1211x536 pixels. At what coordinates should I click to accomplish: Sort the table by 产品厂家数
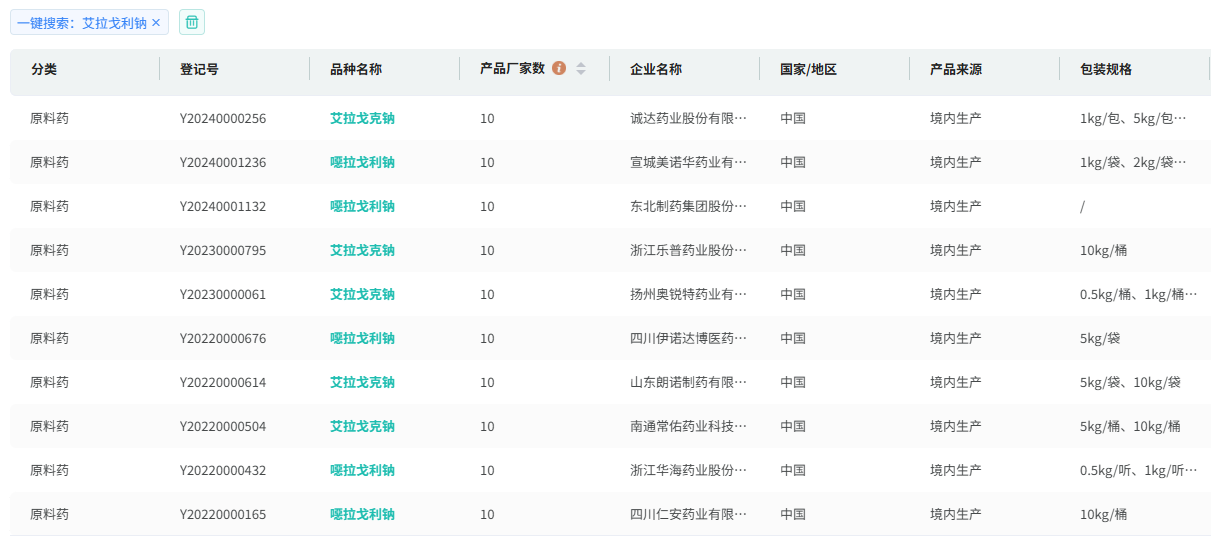tap(581, 69)
